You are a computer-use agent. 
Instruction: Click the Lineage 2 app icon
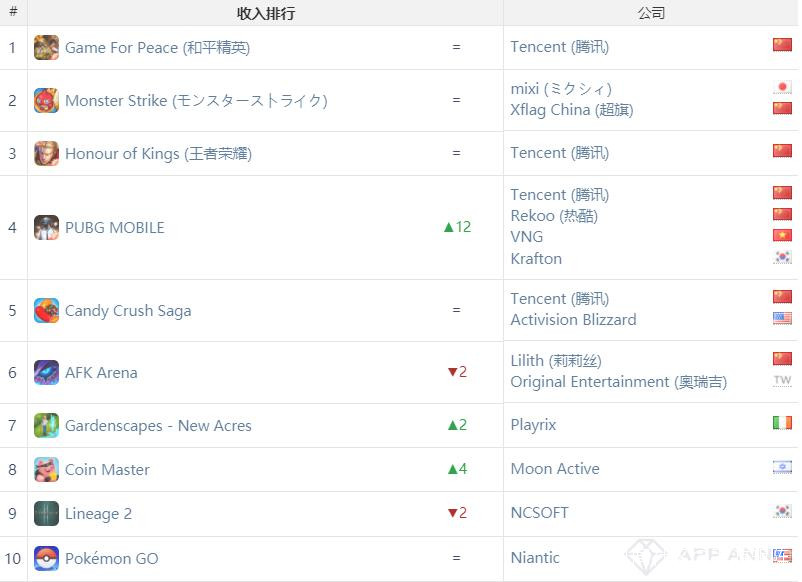(x=46, y=513)
